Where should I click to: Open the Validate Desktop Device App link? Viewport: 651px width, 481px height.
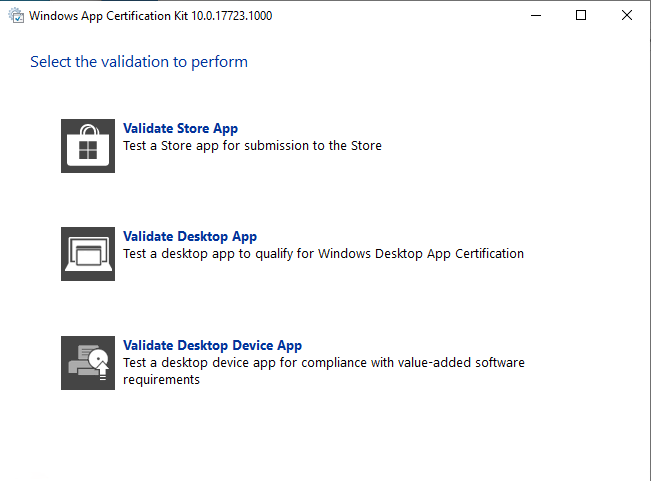tap(212, 345)
